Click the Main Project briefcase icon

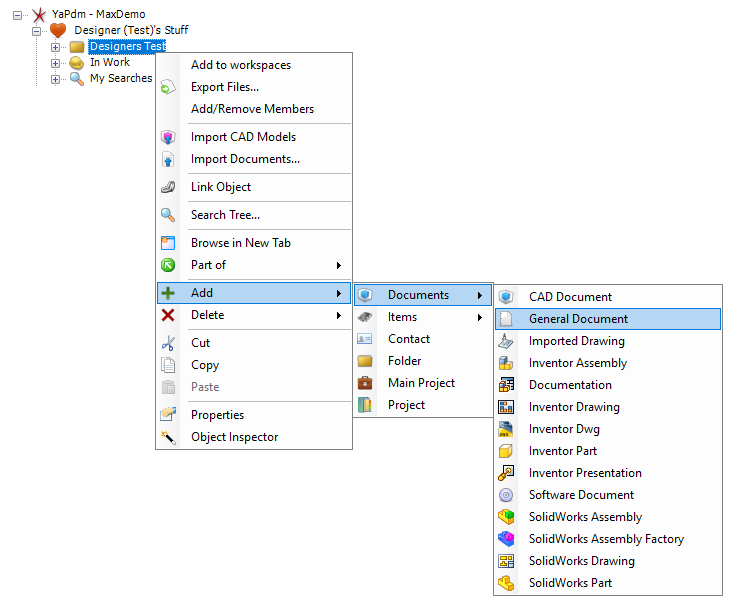pos(366,383)
